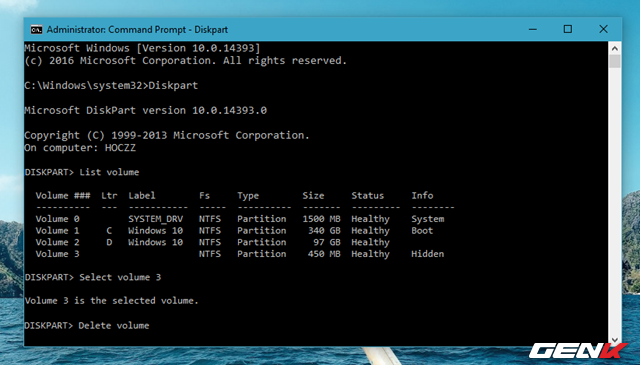Click the window title text 'Administrator: Command Prompt - Diskpart'
The image size is (640, 365).
pyautogui.click(x=137, y=30)
